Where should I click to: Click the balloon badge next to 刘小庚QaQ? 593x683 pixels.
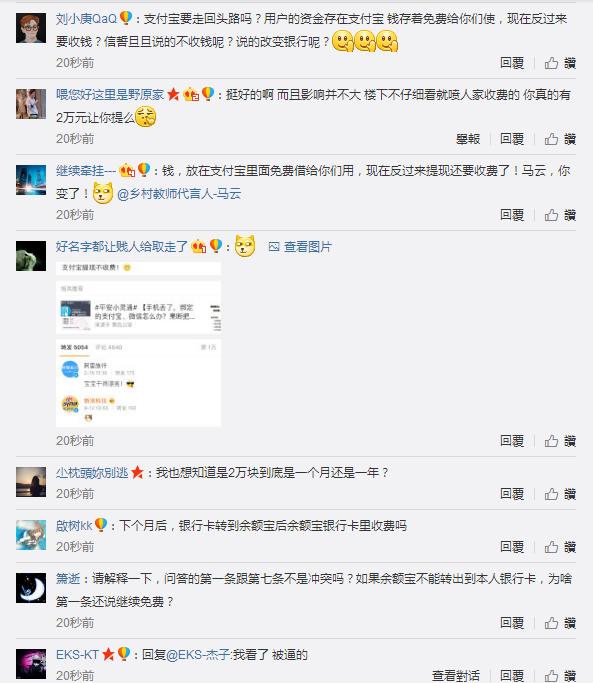(x=125, y=18)
